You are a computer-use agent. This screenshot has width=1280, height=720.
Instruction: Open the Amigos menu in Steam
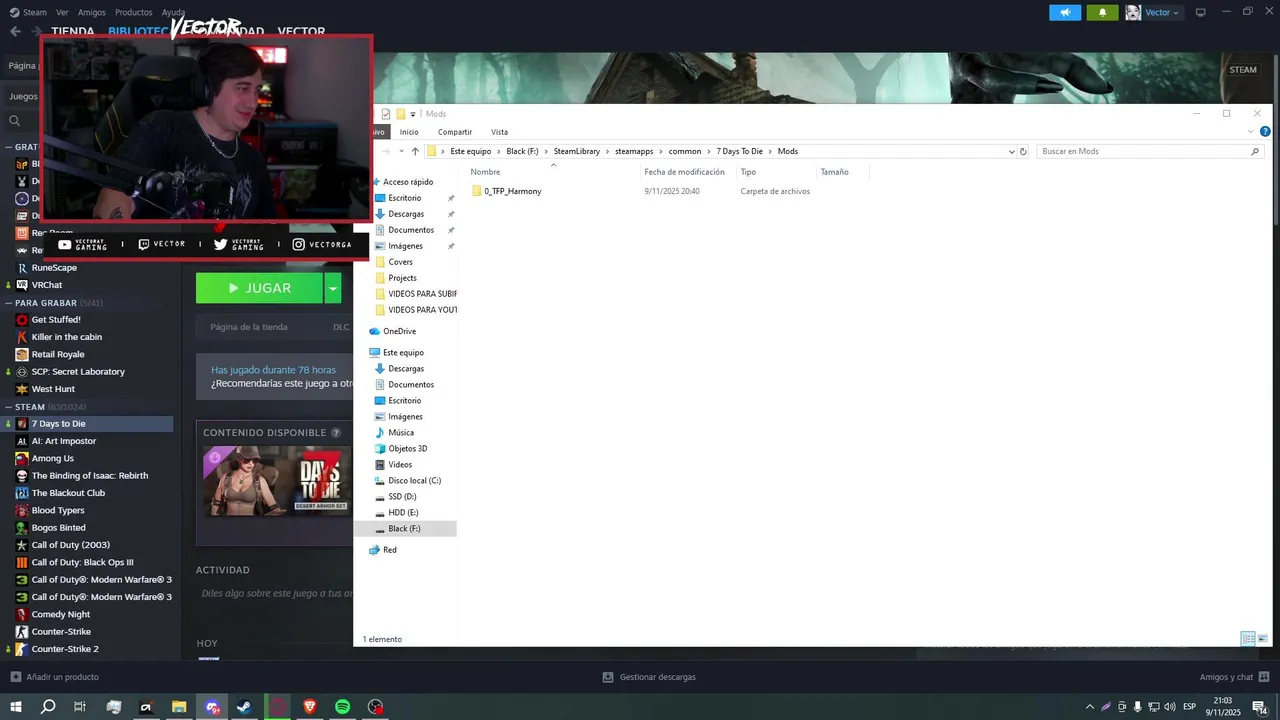click(x=91, y=12)
